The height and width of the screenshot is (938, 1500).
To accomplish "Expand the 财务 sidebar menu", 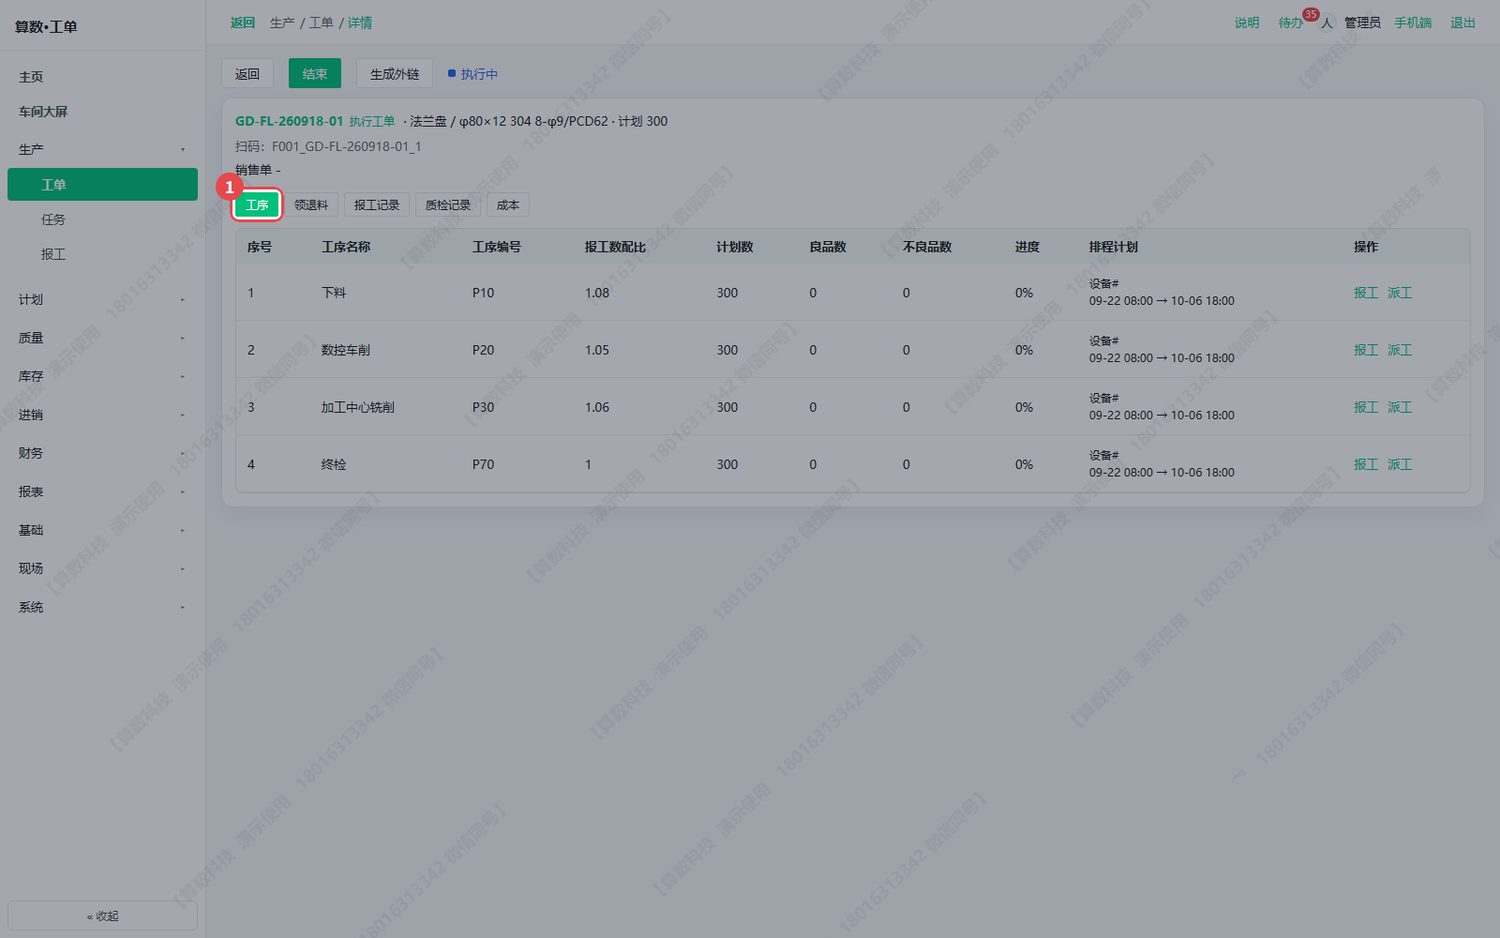I will coord(102,453).
